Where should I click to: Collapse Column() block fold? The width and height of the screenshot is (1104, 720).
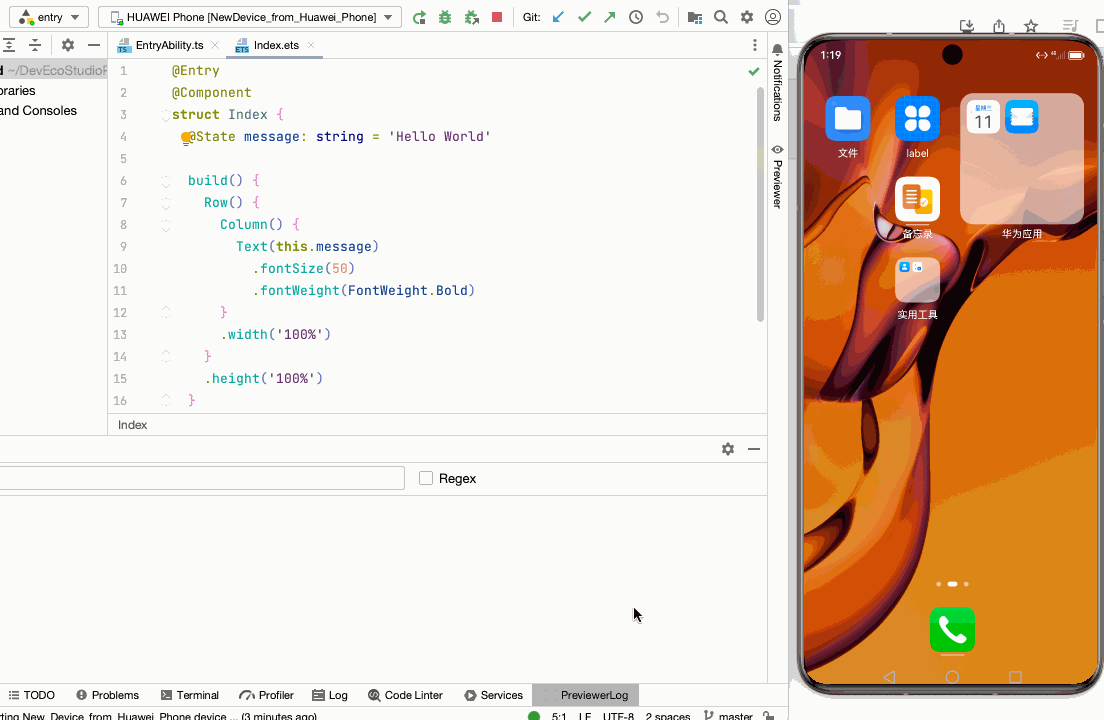tap(165, 225)
